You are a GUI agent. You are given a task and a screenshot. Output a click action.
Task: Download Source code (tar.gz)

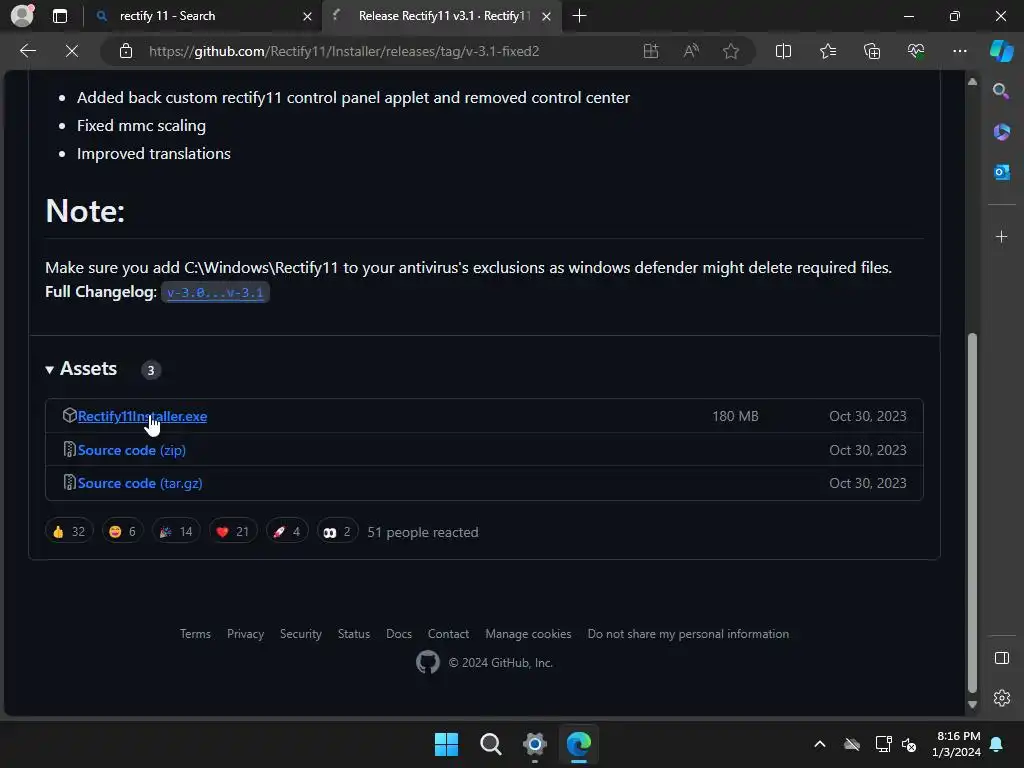point(140,483)
